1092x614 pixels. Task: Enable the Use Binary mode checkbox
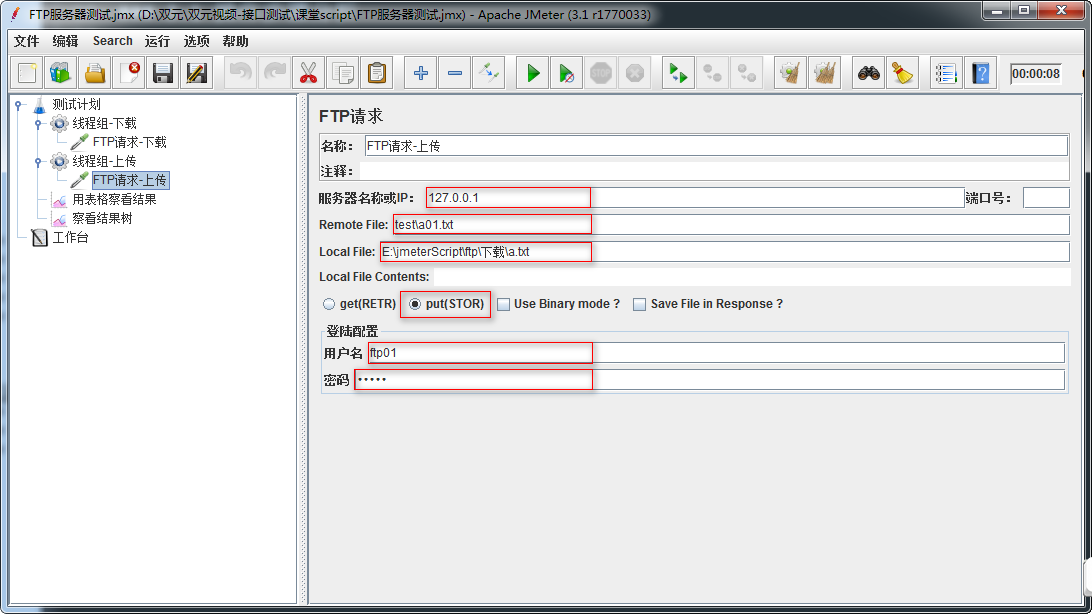504,304
